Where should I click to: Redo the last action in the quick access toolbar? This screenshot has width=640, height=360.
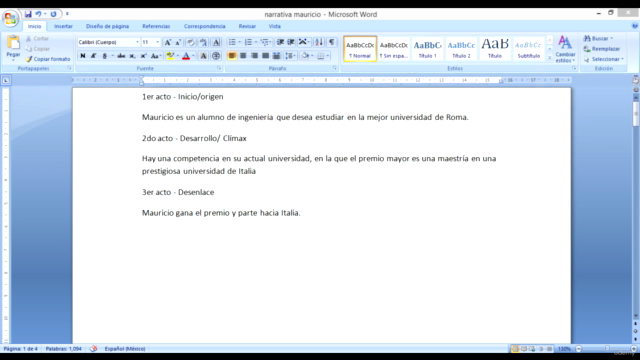point(53,14)
